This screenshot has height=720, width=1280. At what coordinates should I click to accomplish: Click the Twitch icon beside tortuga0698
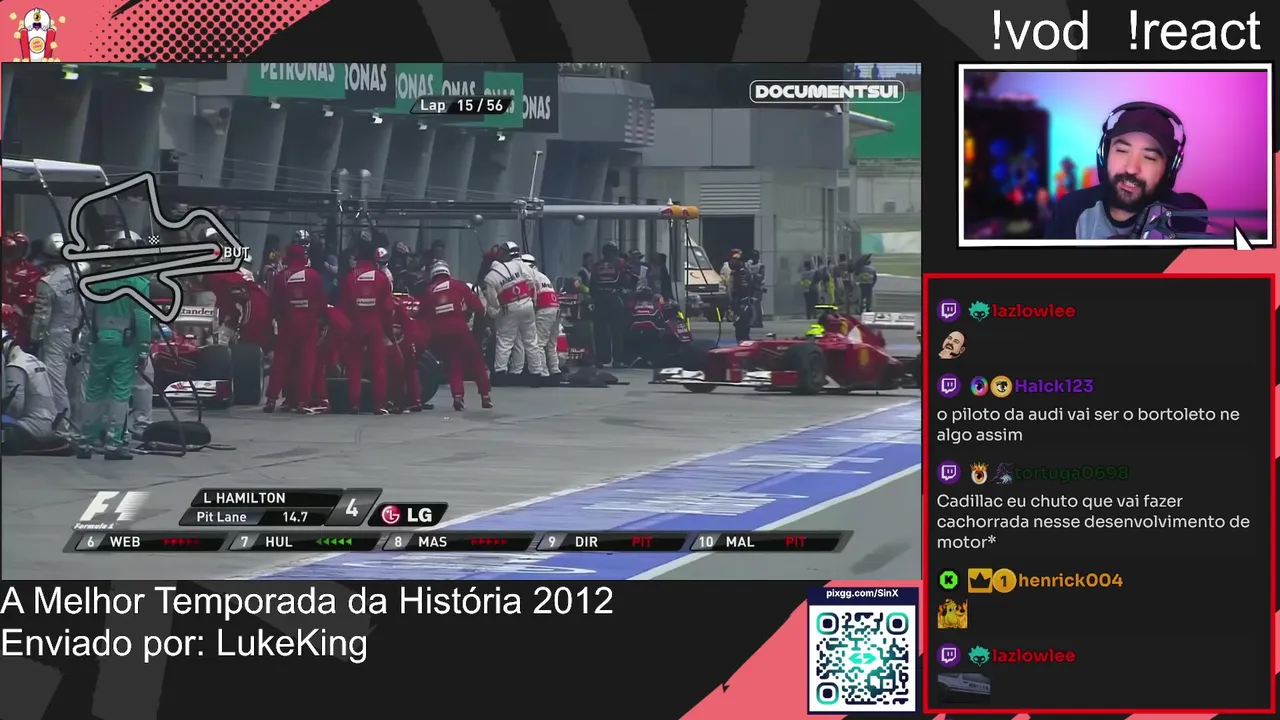[949, 473]
